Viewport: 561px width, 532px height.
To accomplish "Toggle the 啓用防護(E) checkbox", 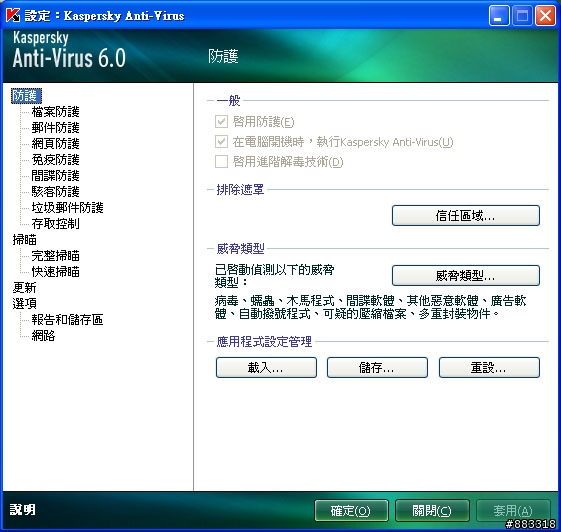I will 221,122.
